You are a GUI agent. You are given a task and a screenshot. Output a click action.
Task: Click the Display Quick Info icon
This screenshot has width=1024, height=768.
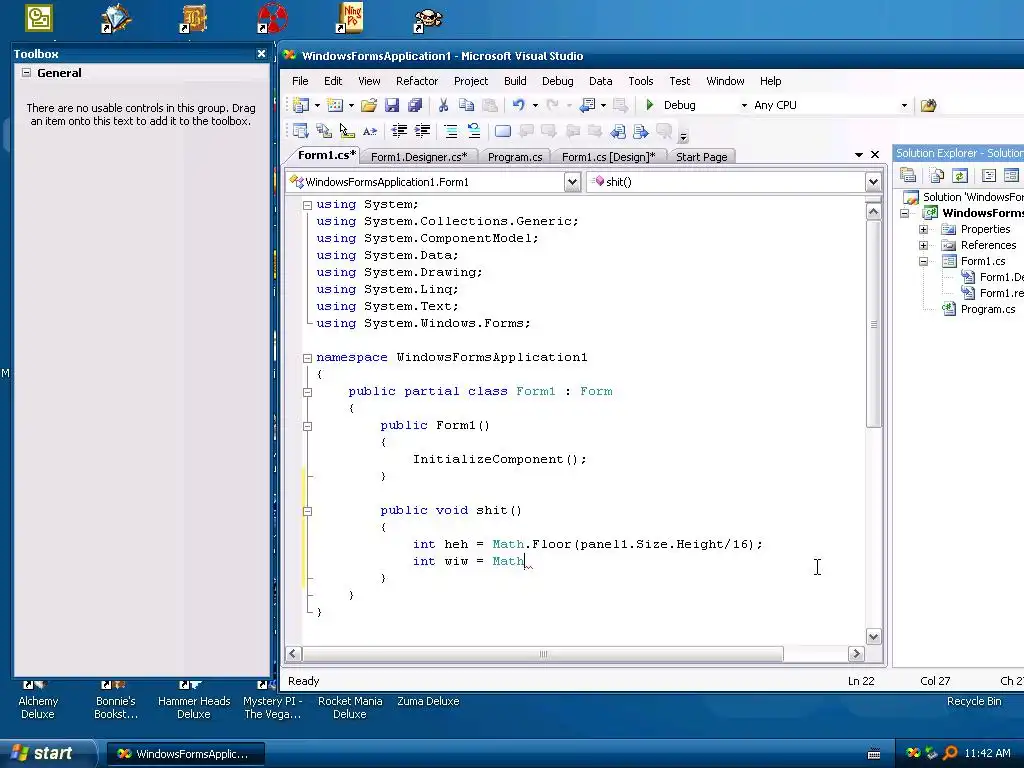347,131
